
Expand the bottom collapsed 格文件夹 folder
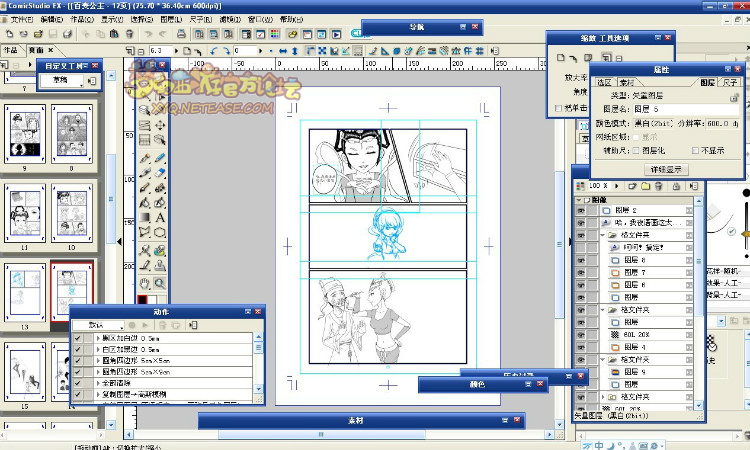point(603,397)
